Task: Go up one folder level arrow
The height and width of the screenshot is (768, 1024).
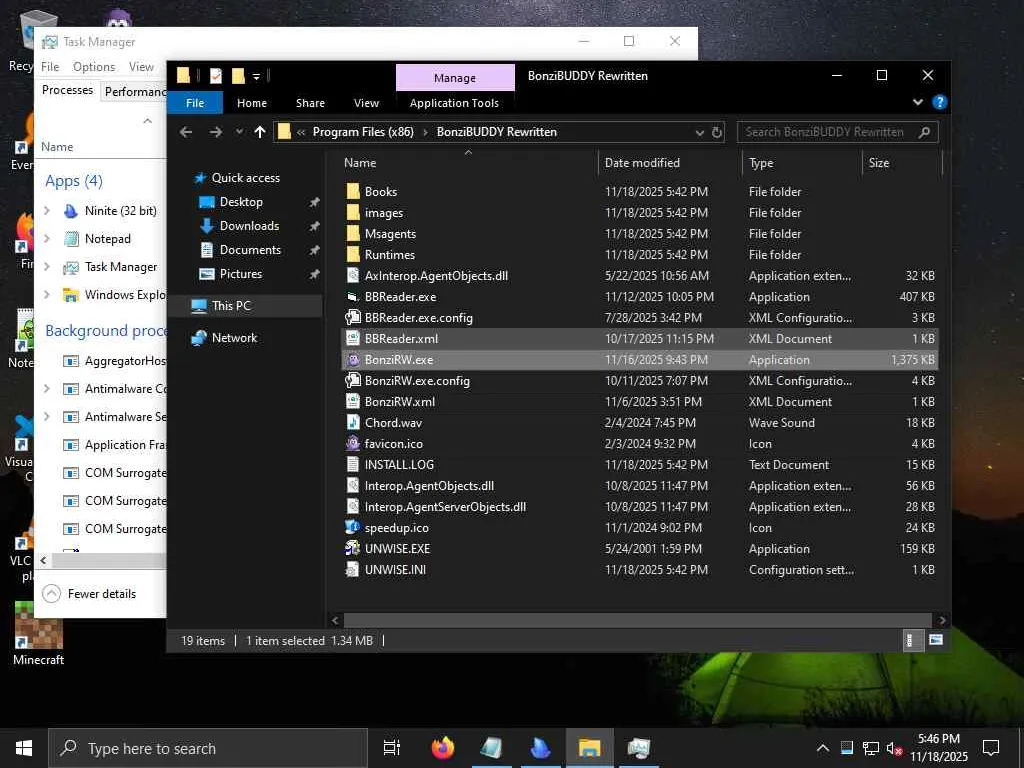Action: [x=260, y=132]
